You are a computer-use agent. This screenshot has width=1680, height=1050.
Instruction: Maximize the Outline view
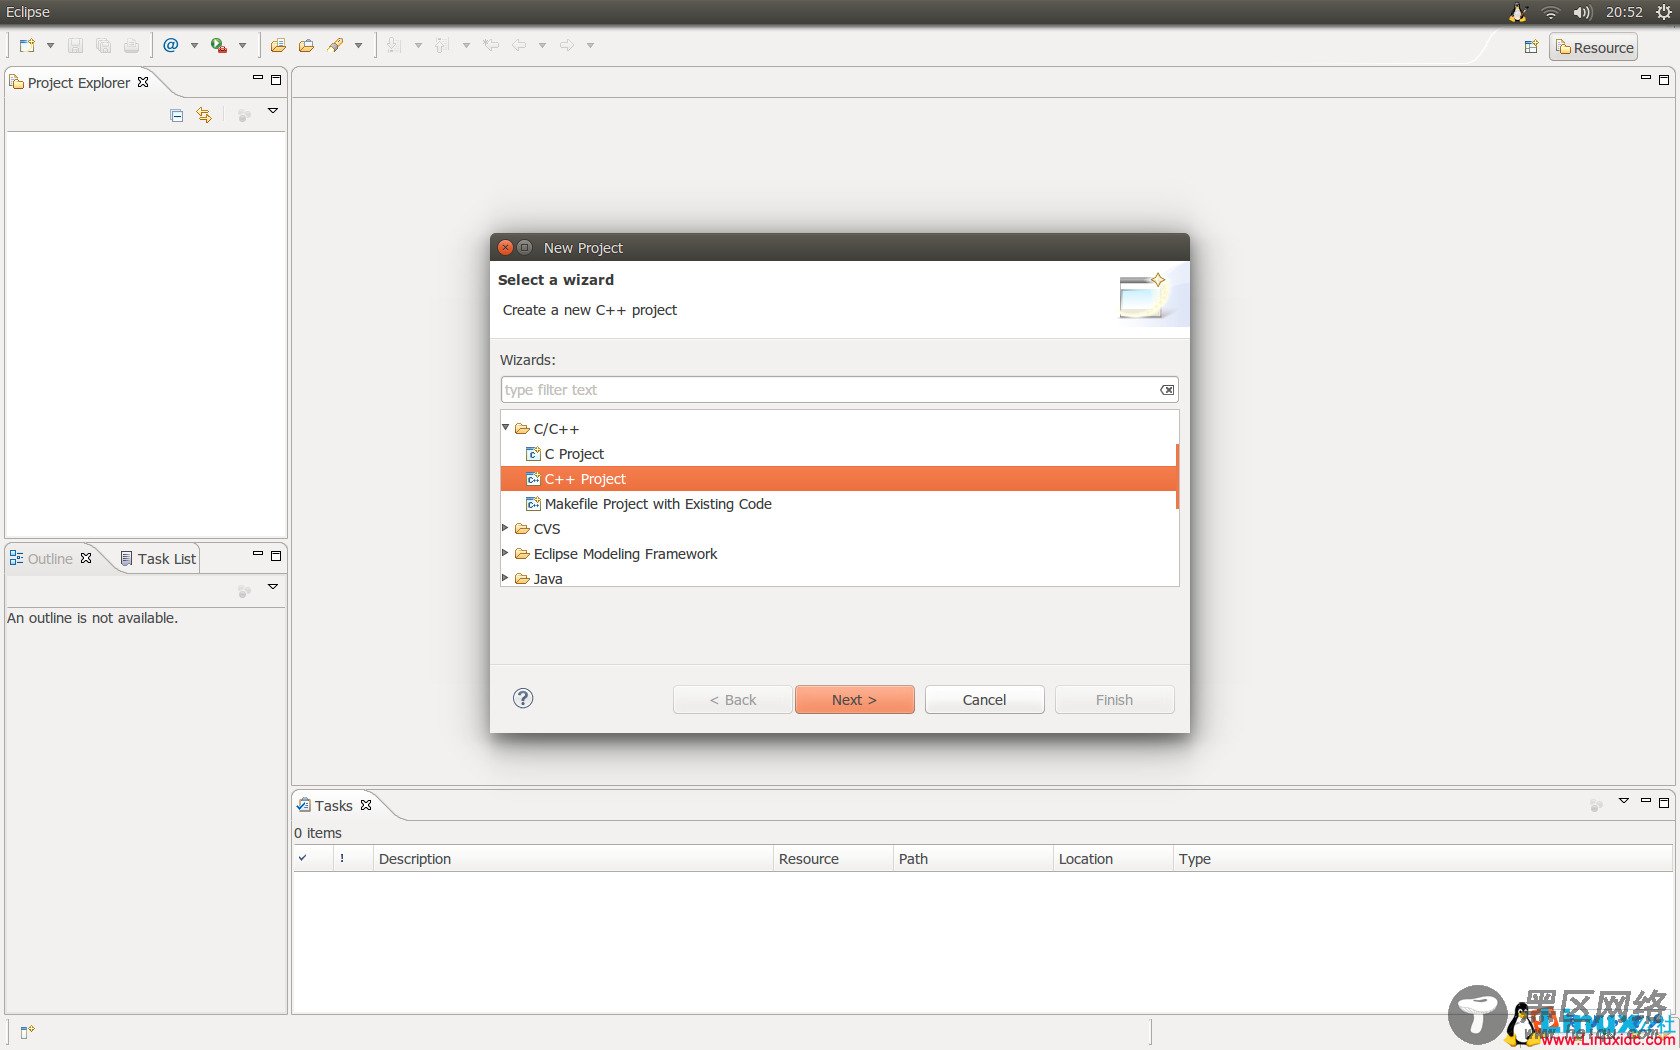276,556
